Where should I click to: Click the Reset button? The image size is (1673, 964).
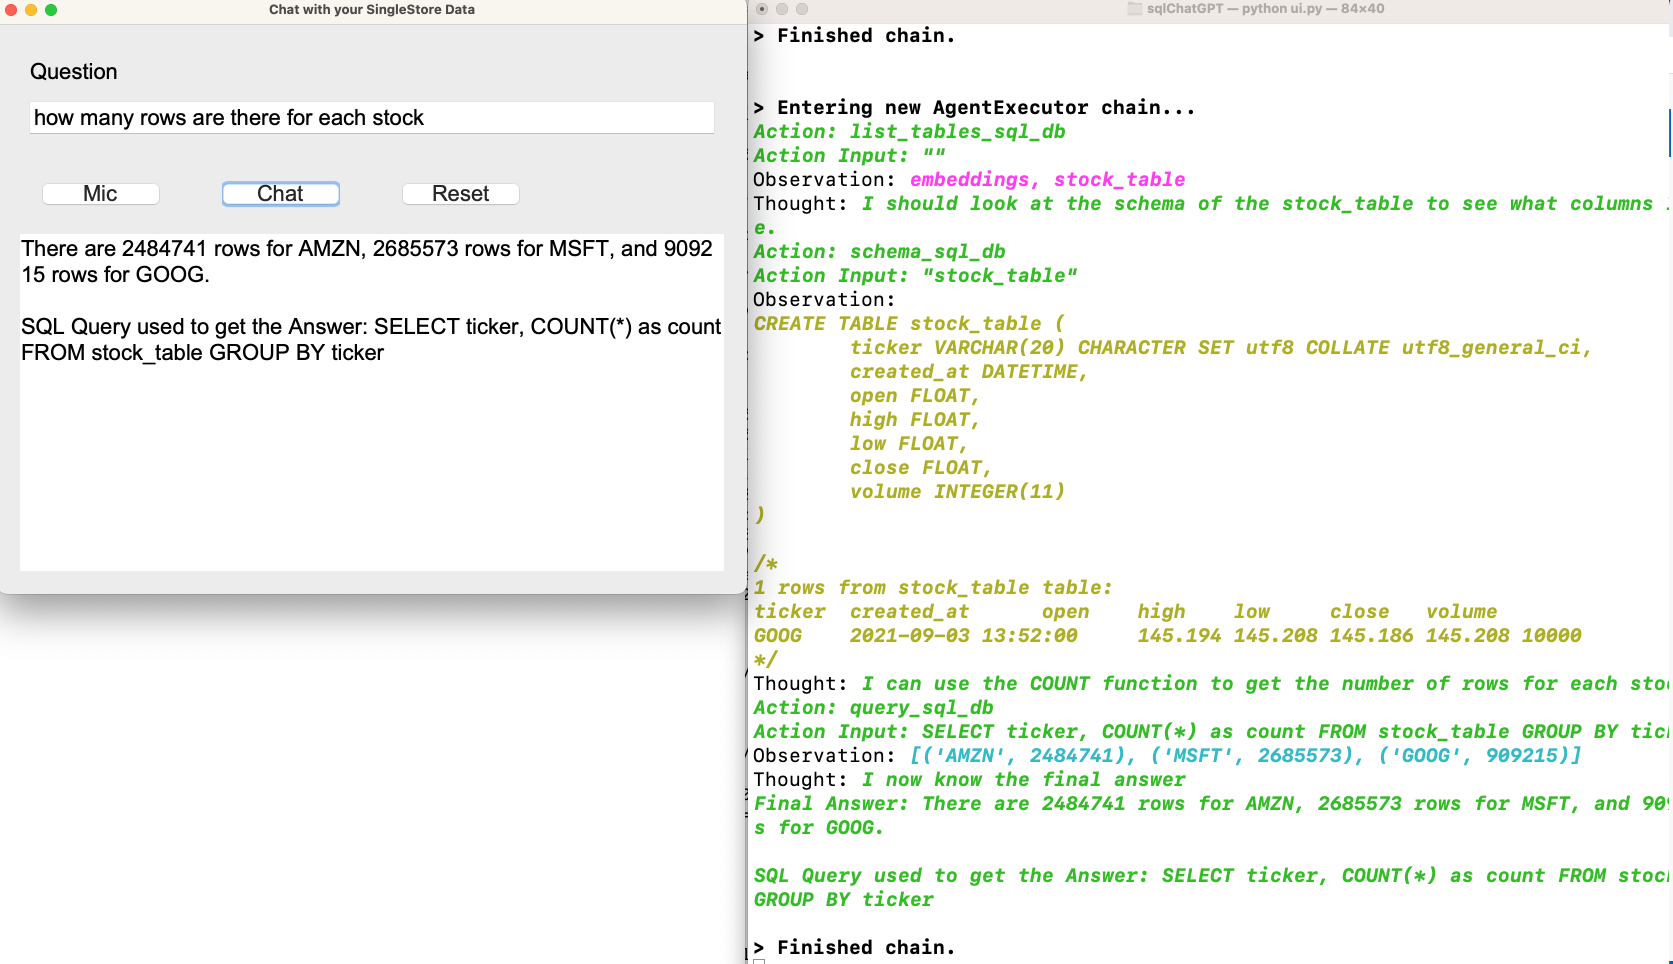click(x=460, y=194)
